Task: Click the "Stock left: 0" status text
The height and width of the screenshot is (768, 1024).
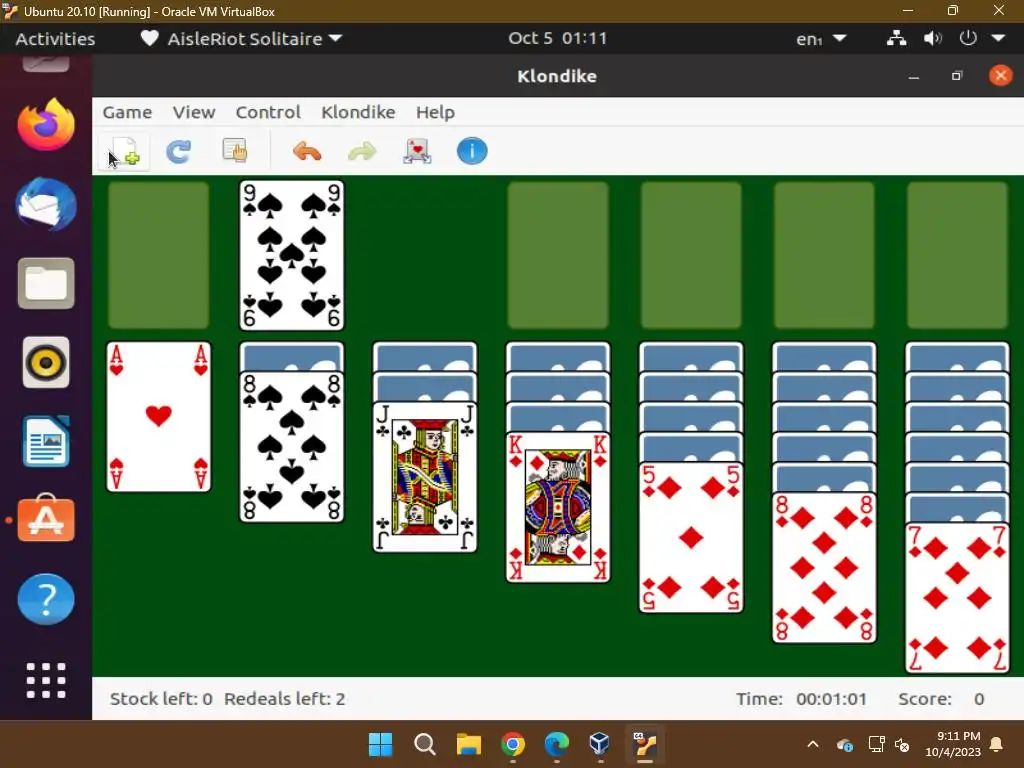Action: (x=161, y=699)
